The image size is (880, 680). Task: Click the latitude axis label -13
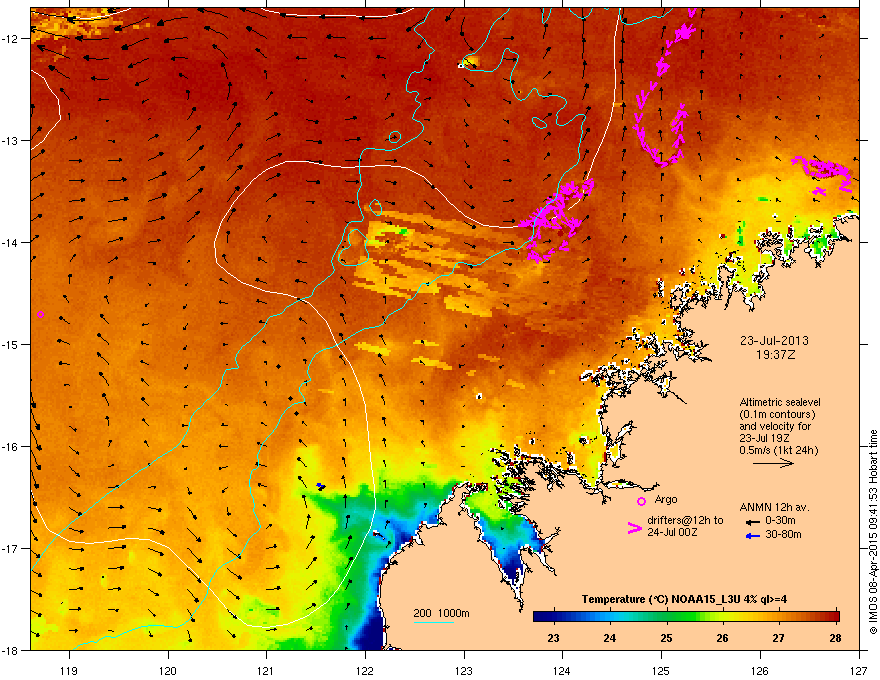click(x=10, y=140)
